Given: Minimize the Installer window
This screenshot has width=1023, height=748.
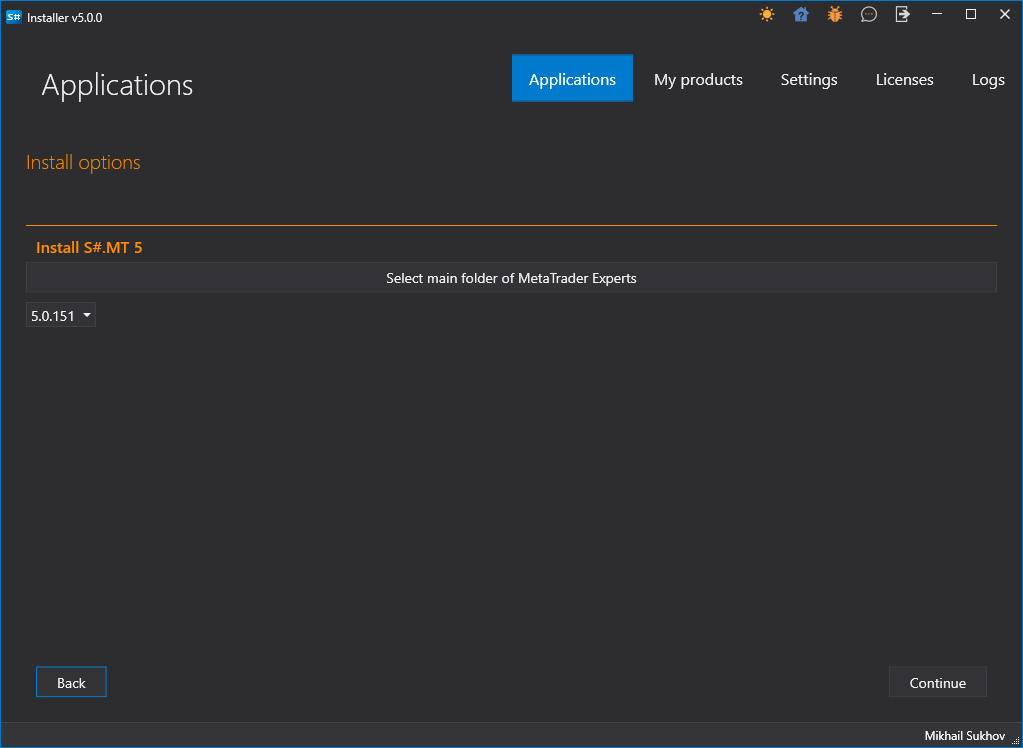Looking at the screenshot, I should pos(938,14).
